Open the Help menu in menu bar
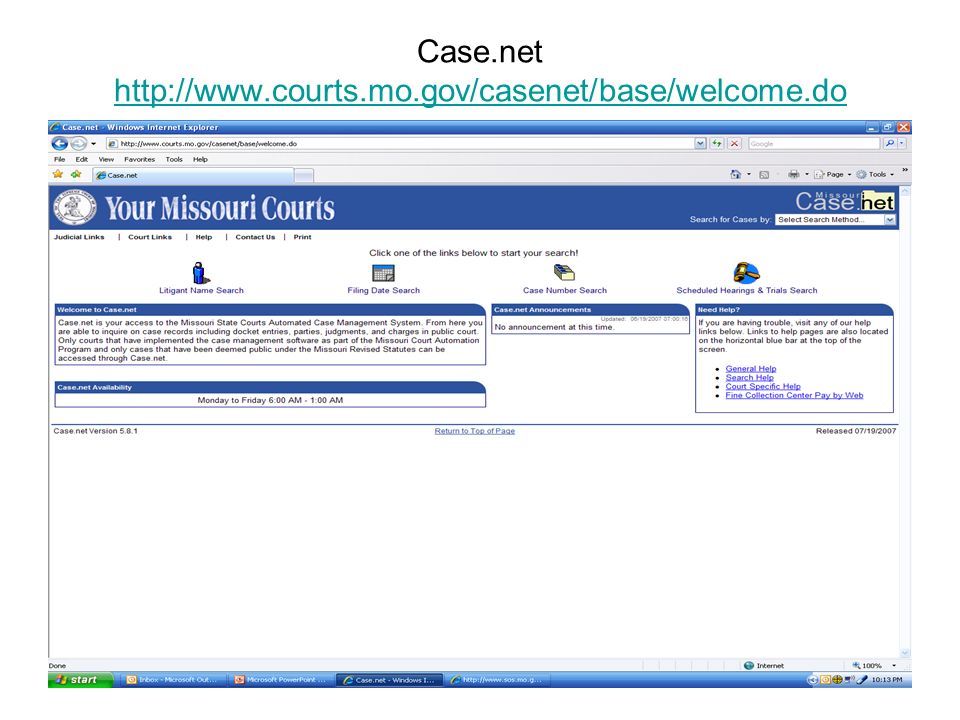 pos(200,159)
